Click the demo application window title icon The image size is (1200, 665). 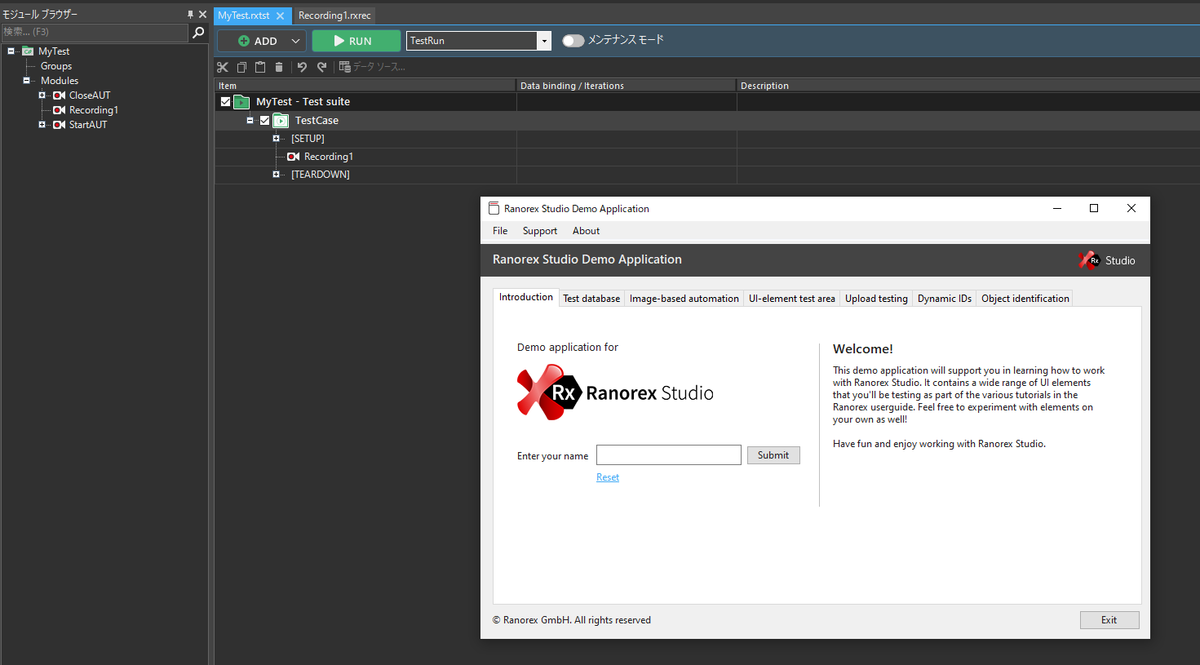494,208
